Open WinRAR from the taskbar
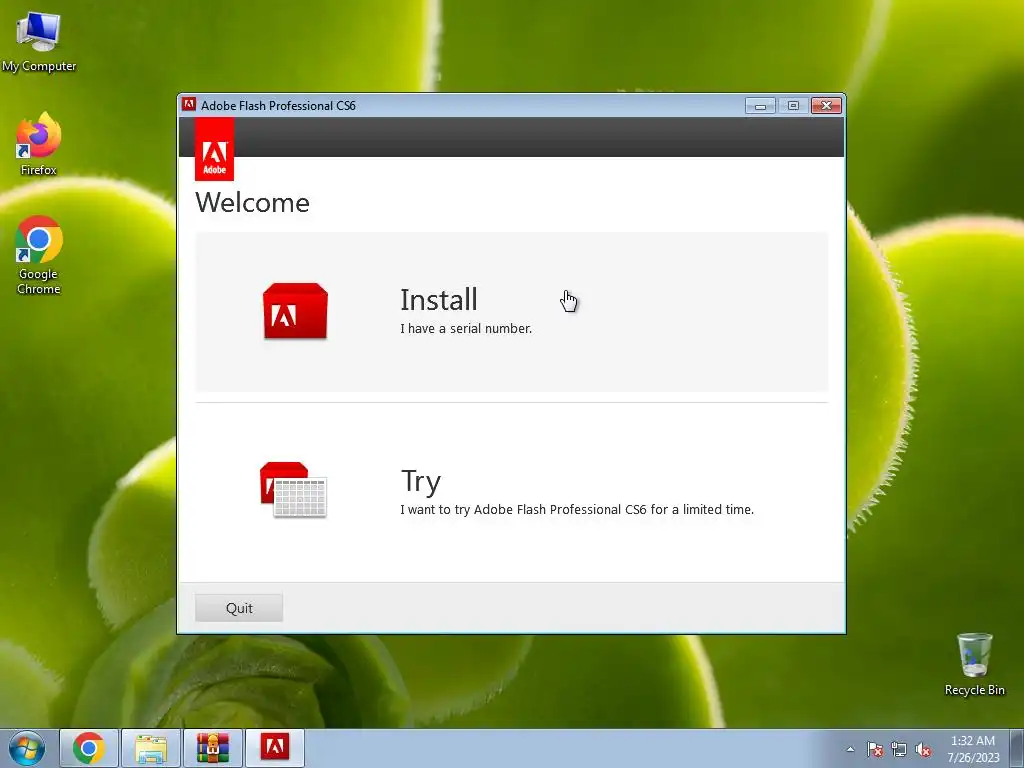Screen dimensions: 1024x768 pyautogui.click(x=213, y=748)
